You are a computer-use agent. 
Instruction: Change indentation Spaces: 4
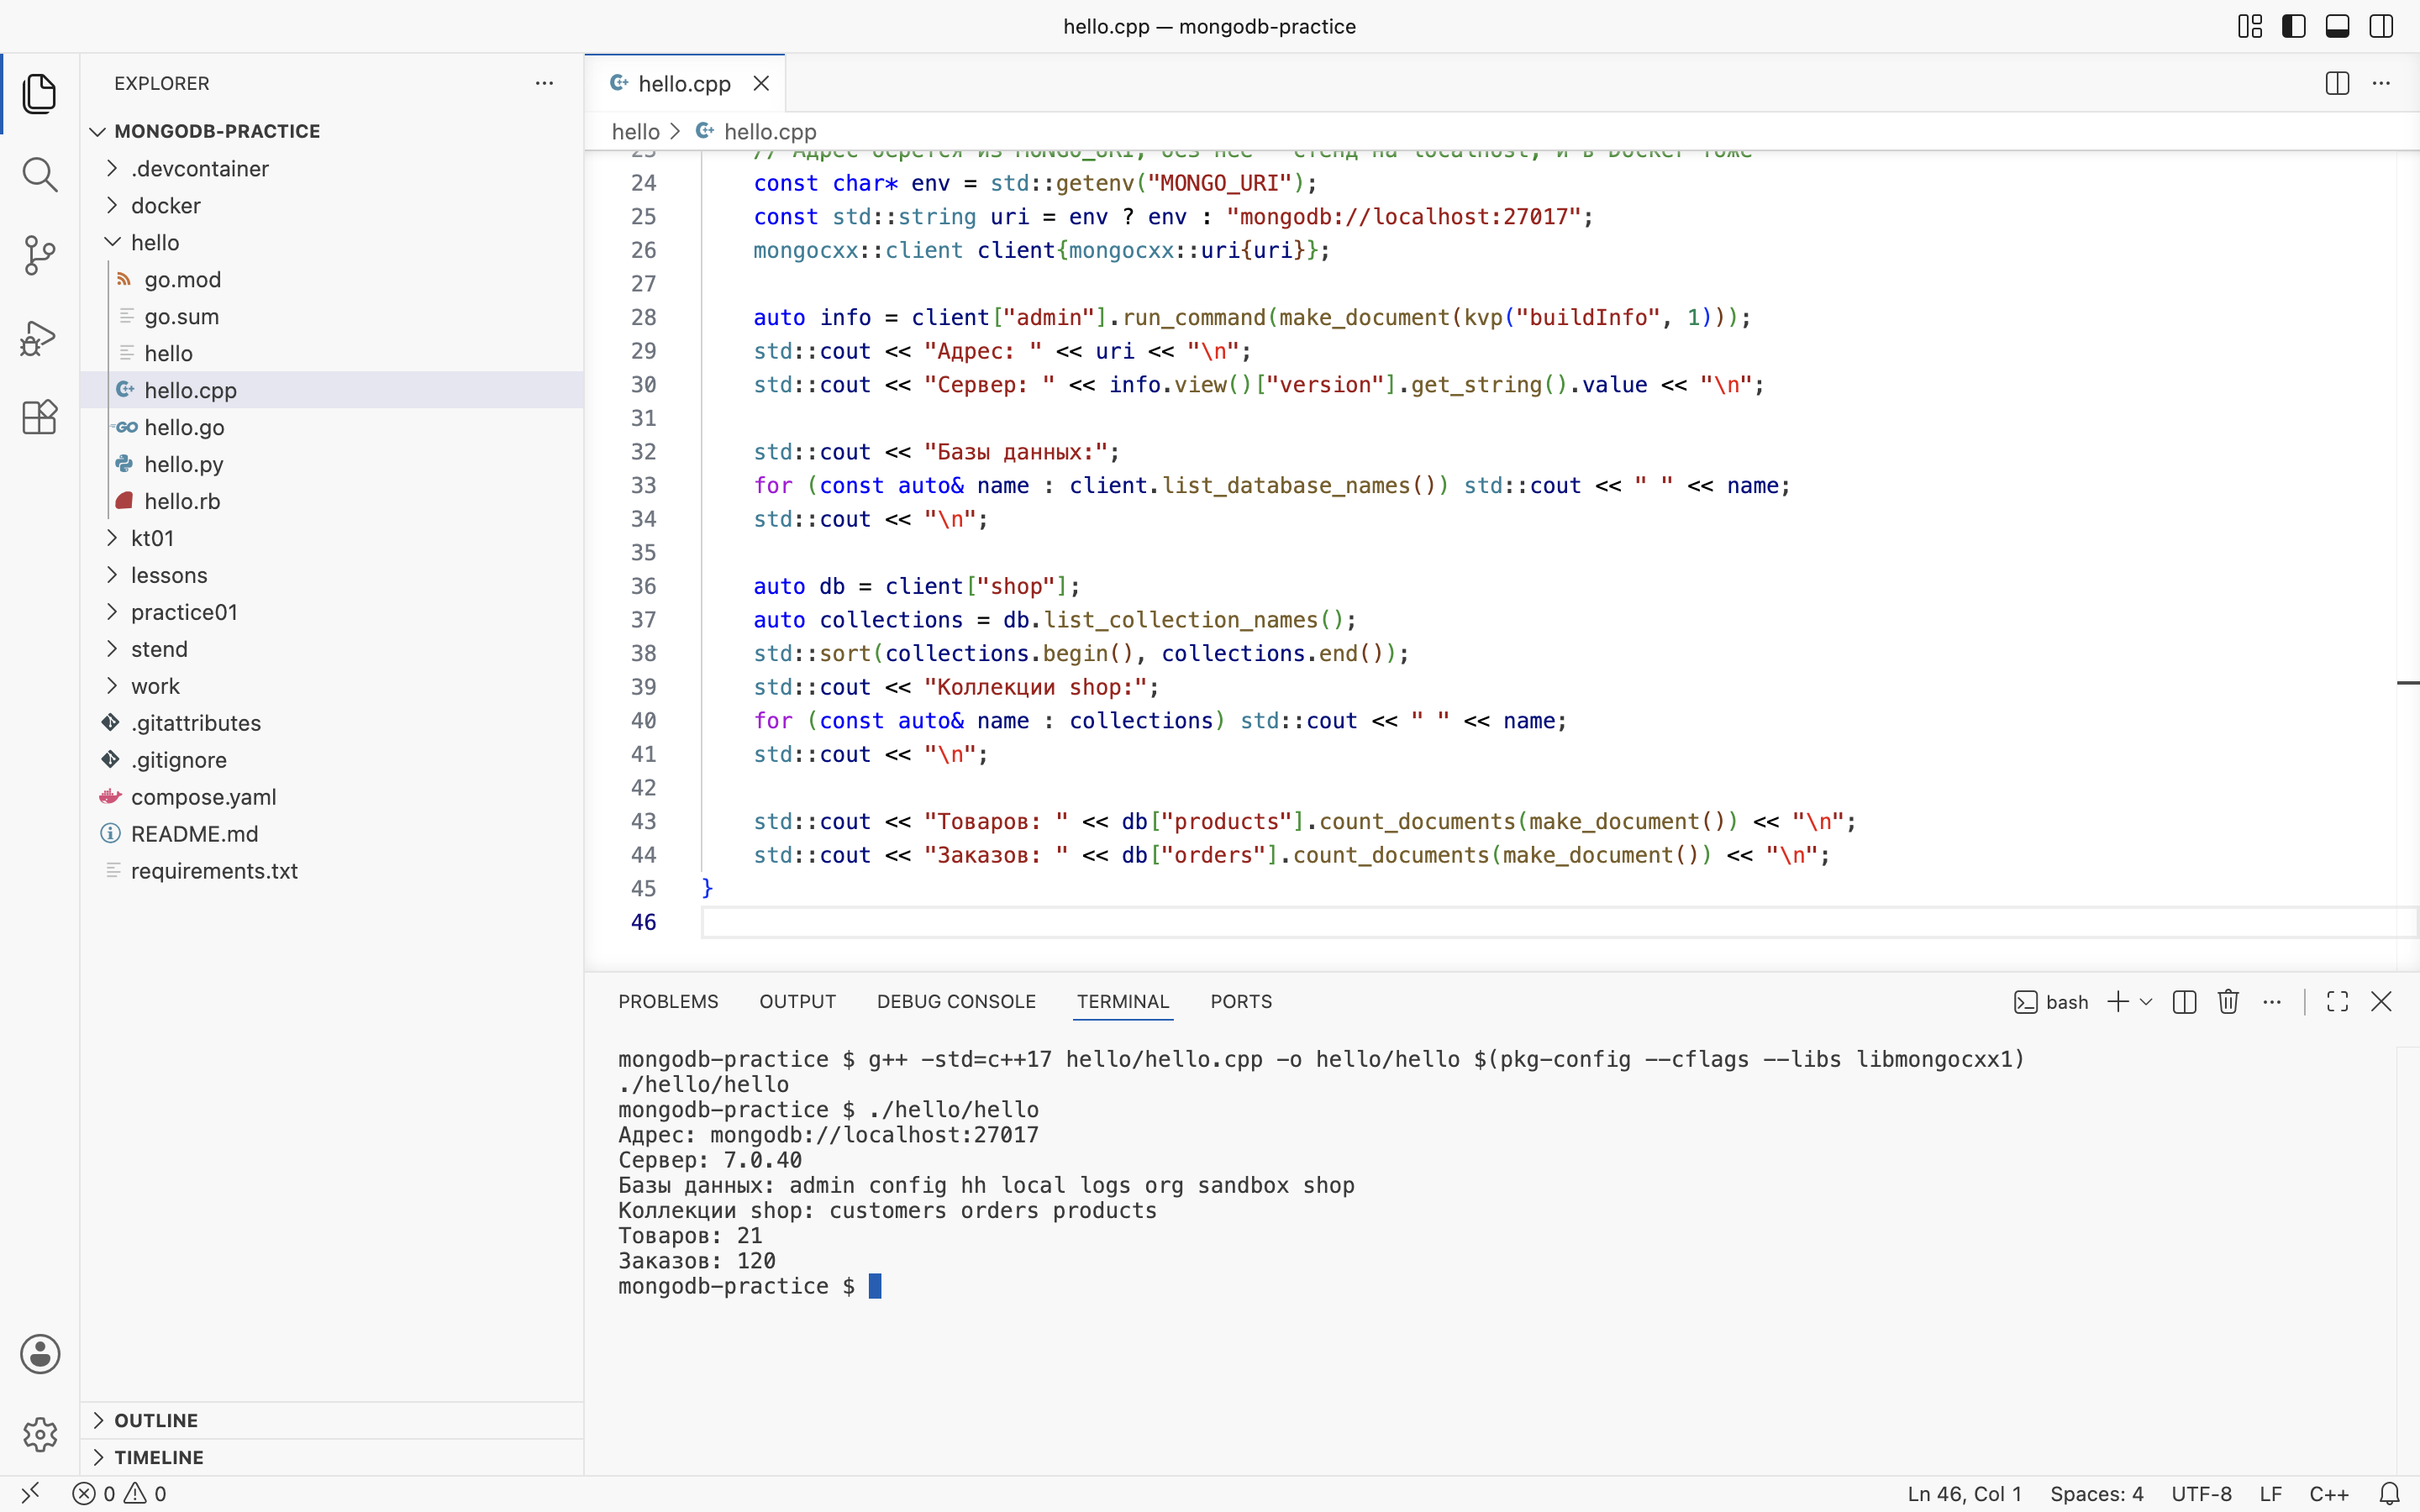pos(2097,1494)
